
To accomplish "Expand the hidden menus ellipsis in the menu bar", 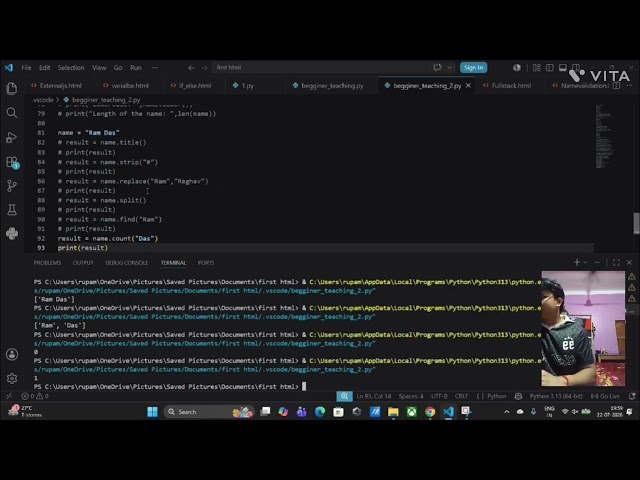I will point(155,68).
